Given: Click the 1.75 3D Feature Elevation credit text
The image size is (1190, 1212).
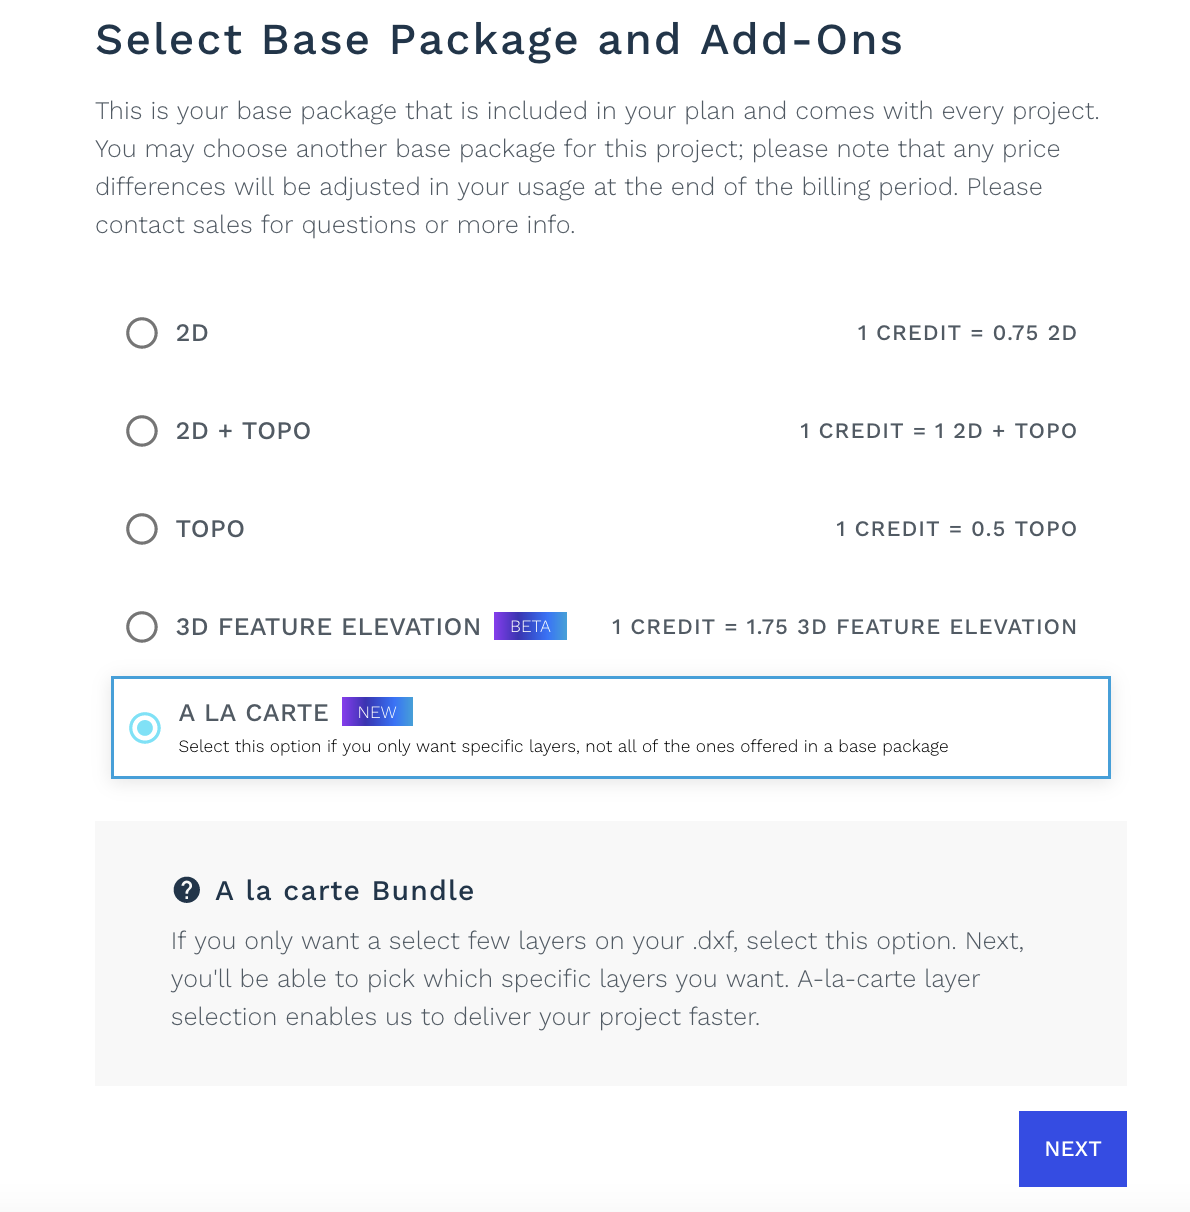Looking at the screenshot, I should tap(844, 627).
